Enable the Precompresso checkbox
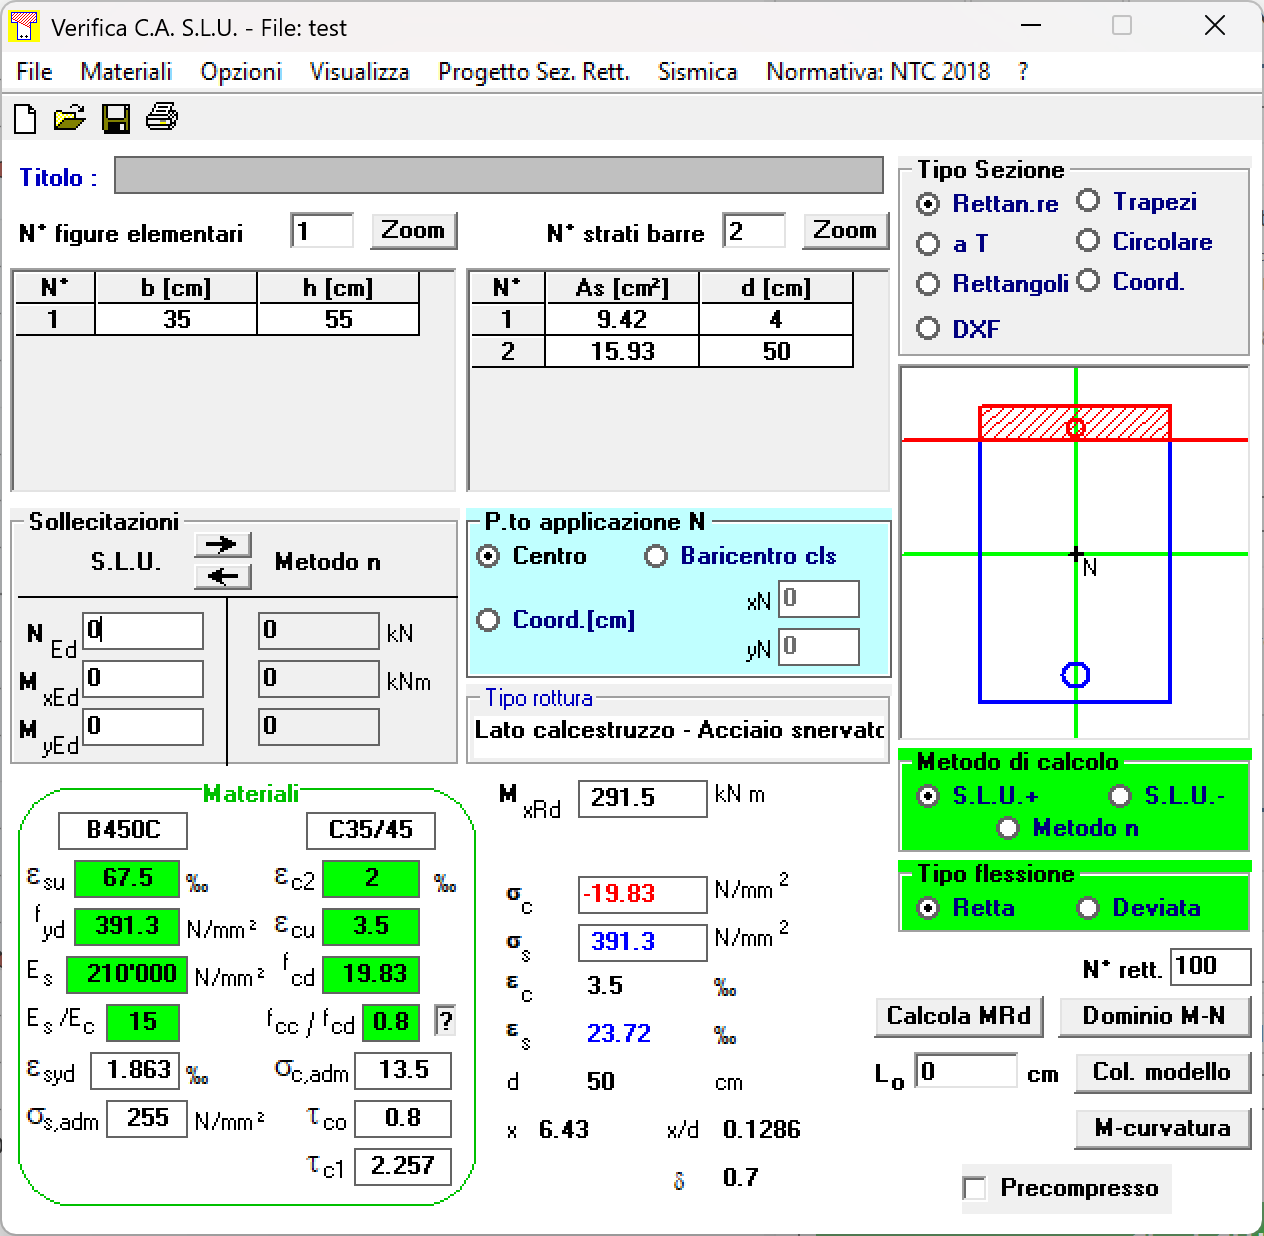1264x1236 pixels. [x=974, y=1188]
